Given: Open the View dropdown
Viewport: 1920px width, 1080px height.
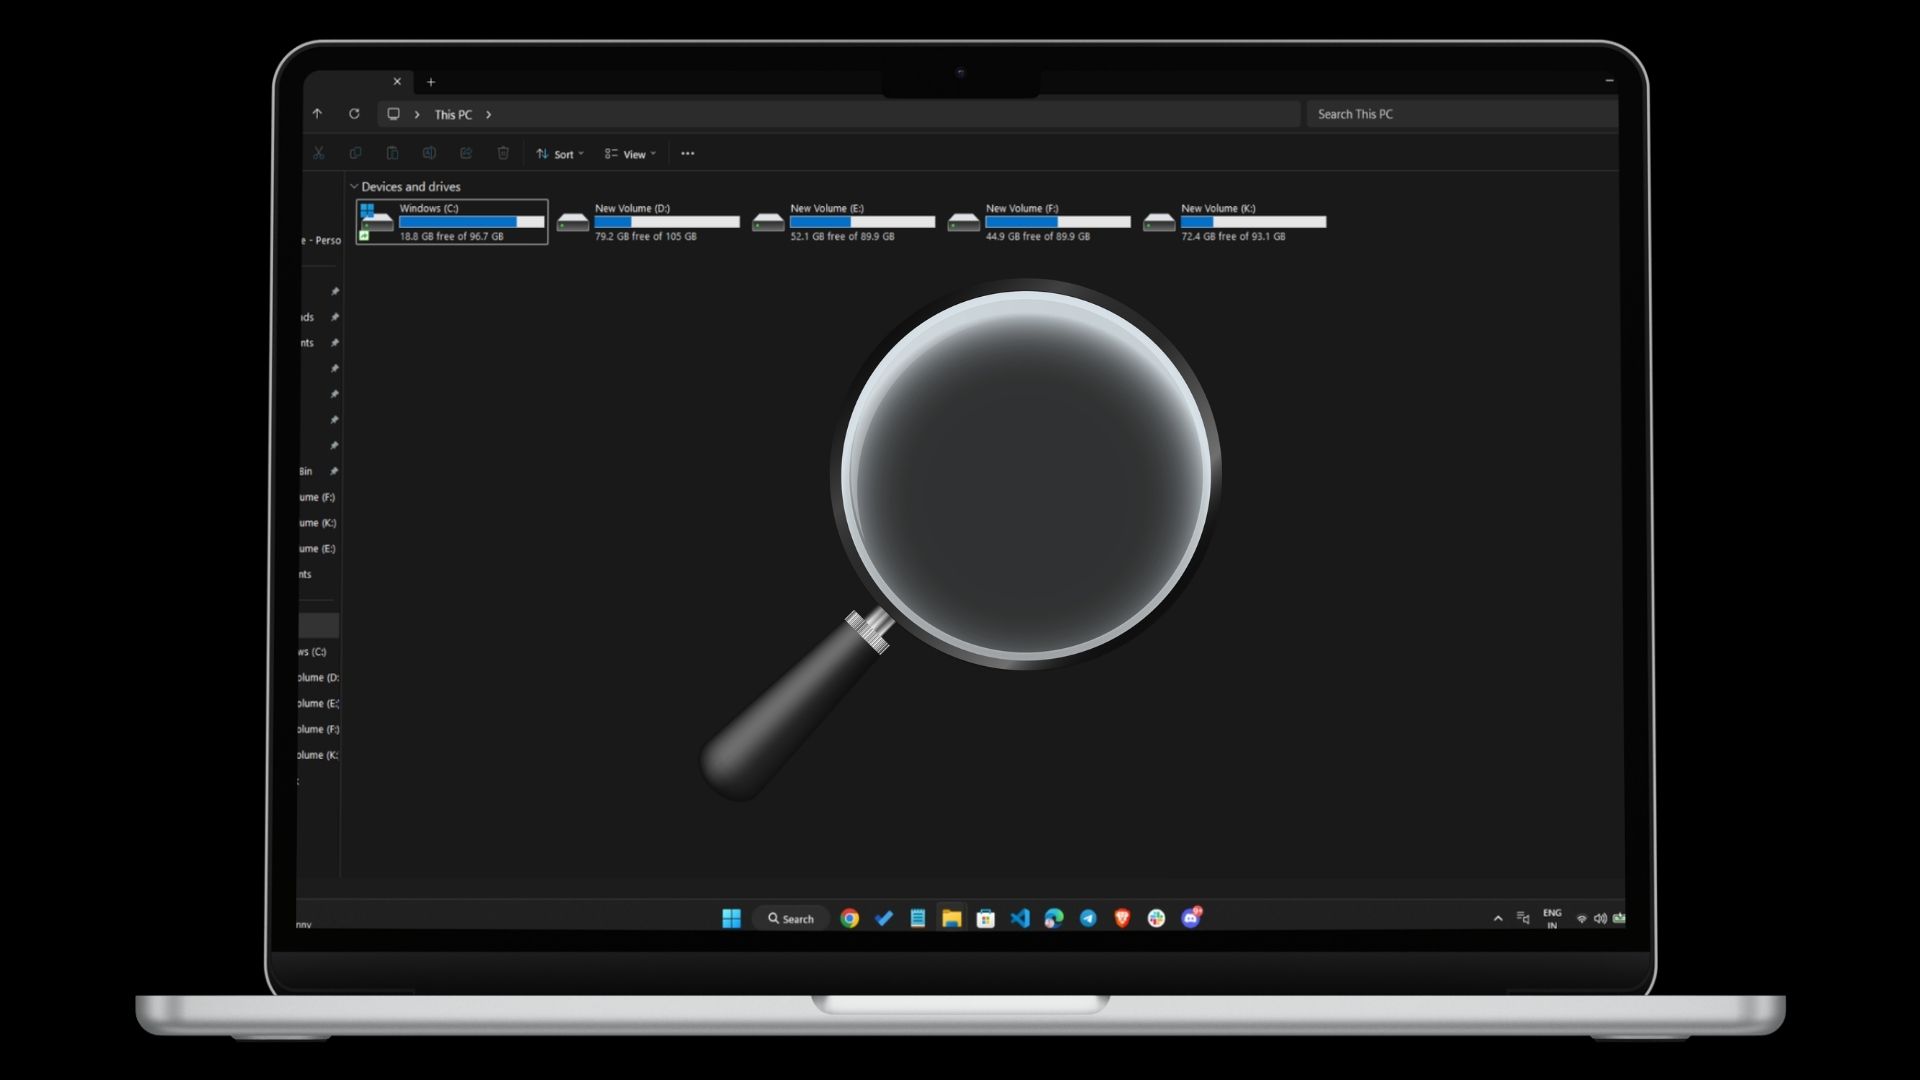Looking at the screenshot, I should (x=630, y=154).
